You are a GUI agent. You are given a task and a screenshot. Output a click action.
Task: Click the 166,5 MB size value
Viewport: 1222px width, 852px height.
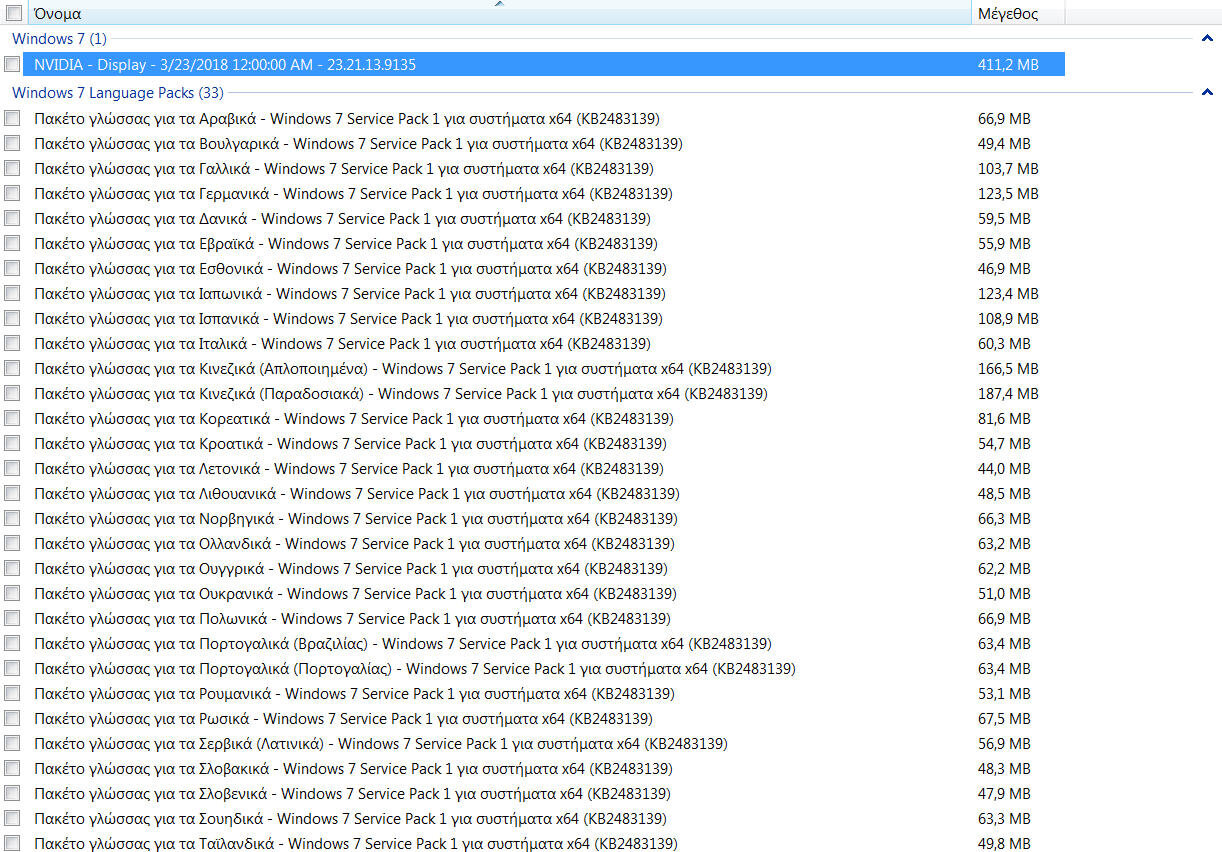1008,368
